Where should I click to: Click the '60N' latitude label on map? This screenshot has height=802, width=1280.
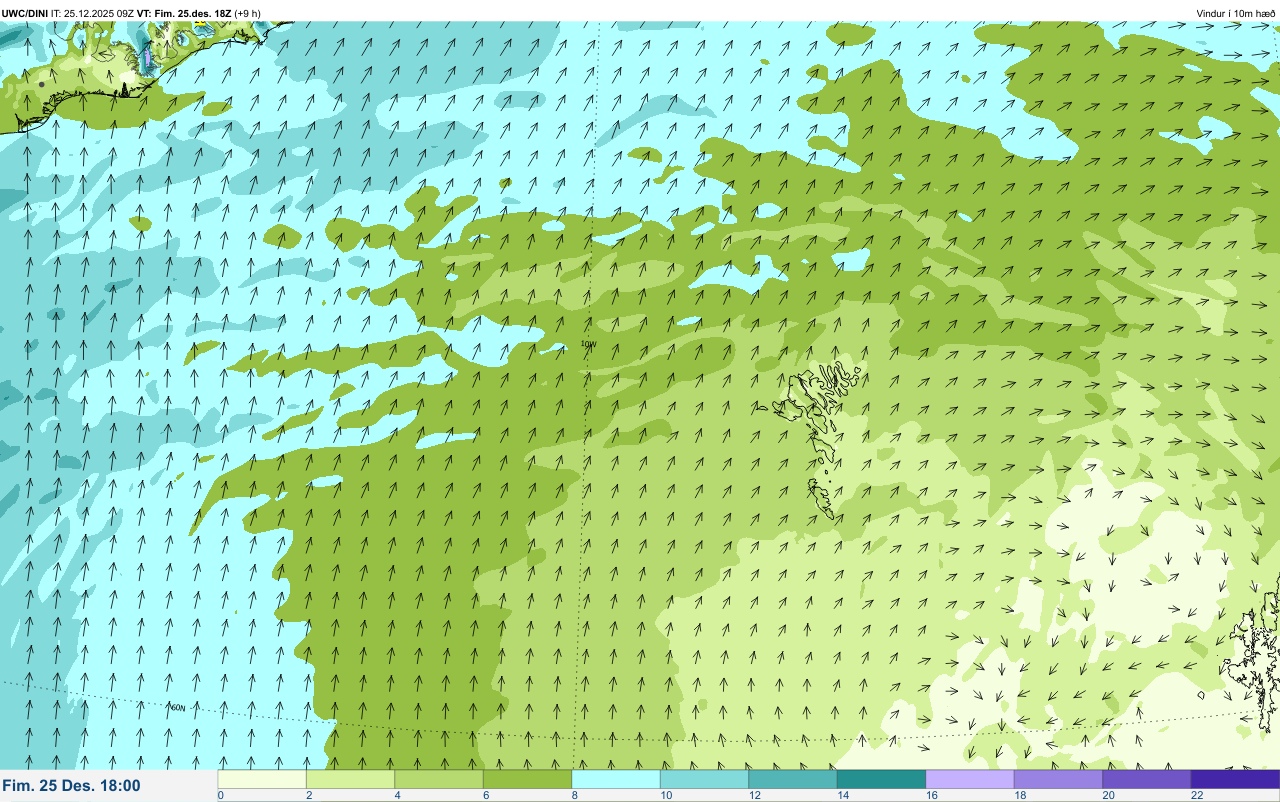click(x=177, y=707)
